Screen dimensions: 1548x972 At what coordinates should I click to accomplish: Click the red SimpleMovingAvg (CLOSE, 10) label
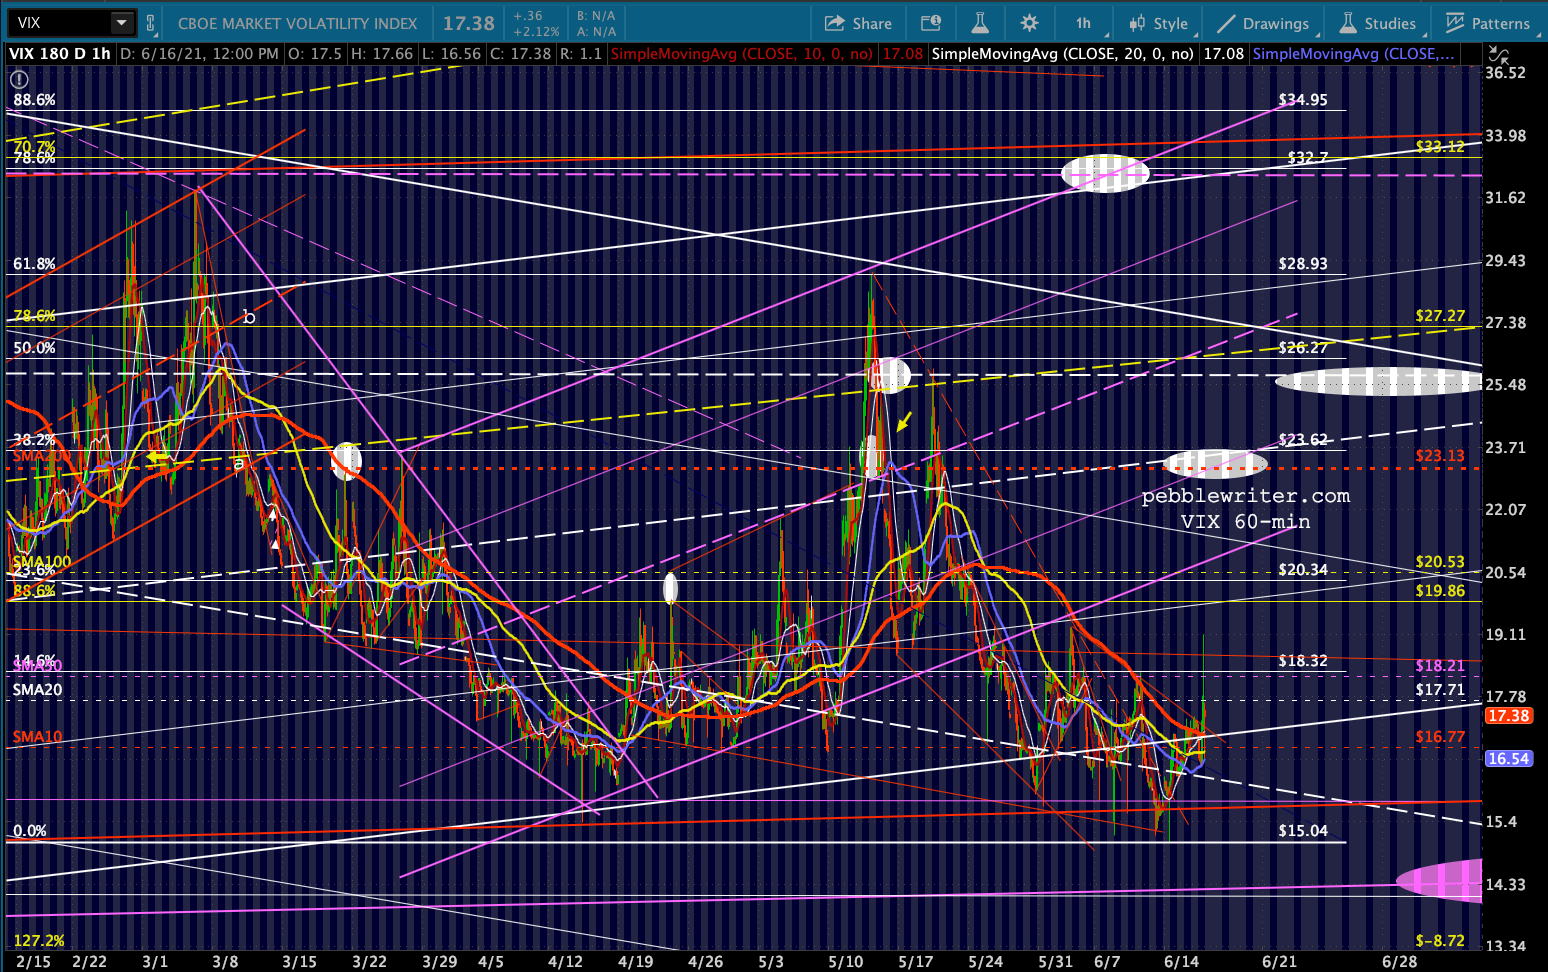pyautogui.click(x=741, y=54)
